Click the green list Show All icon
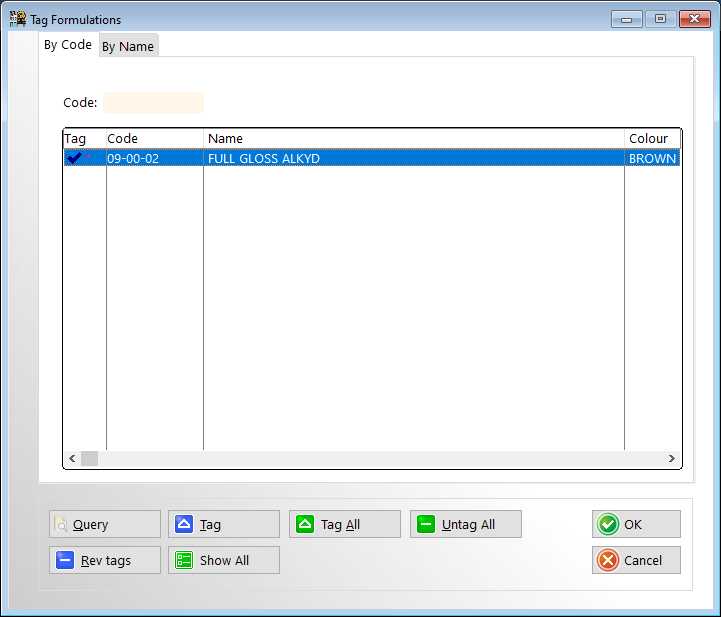 (x=184, y=561)
